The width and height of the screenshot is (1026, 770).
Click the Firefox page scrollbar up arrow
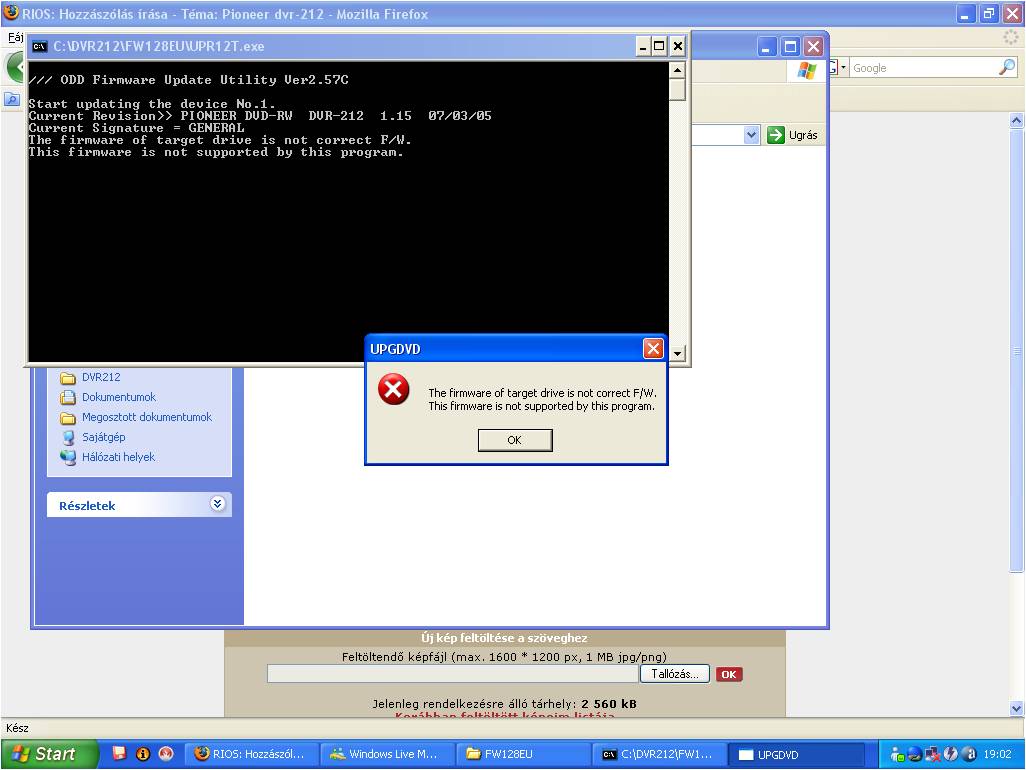coord(1016,120)
